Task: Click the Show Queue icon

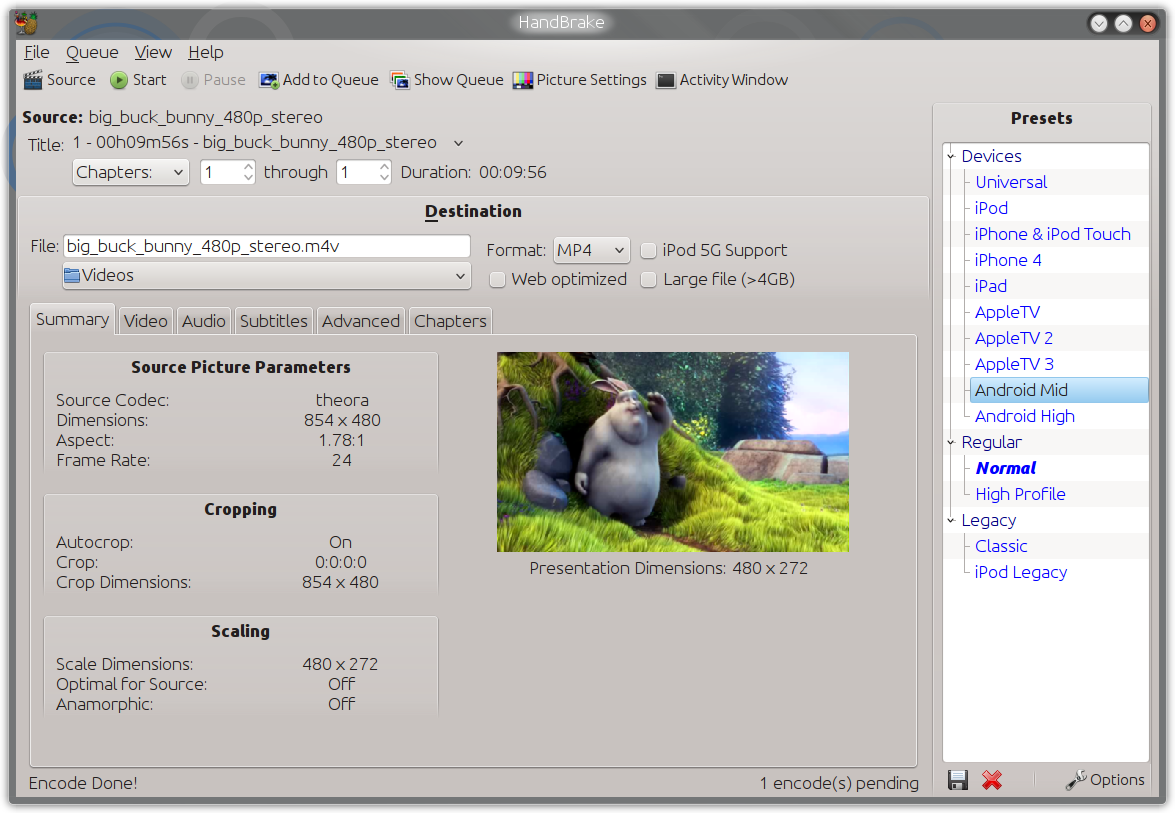Action: [400, 80]
